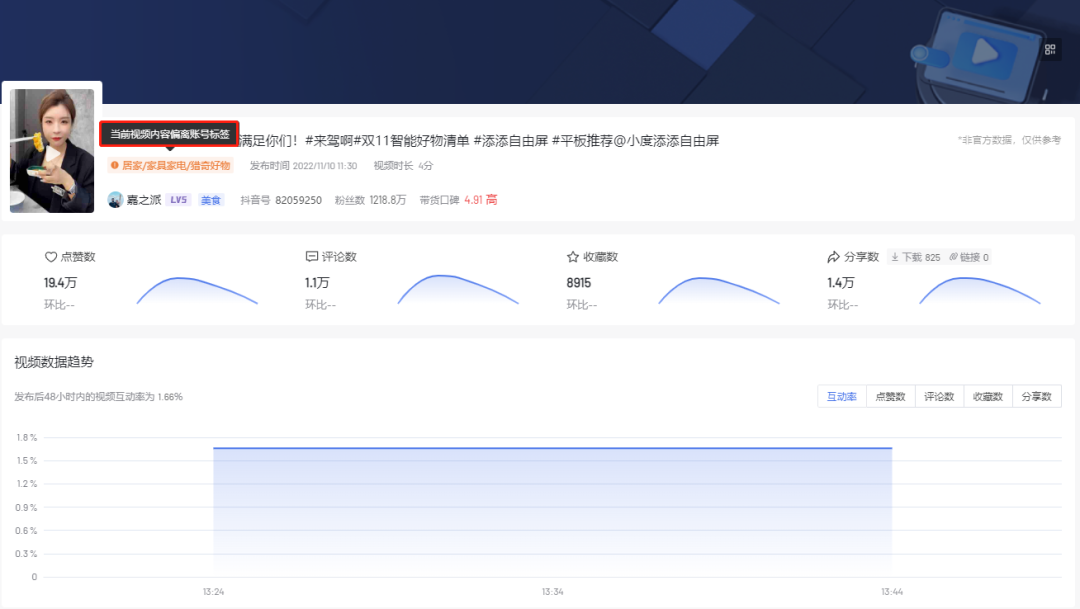Select the 收藏数 chart tab
Image resolution: width=1080 pixels, height=609 pixels.
click(987, 396)
